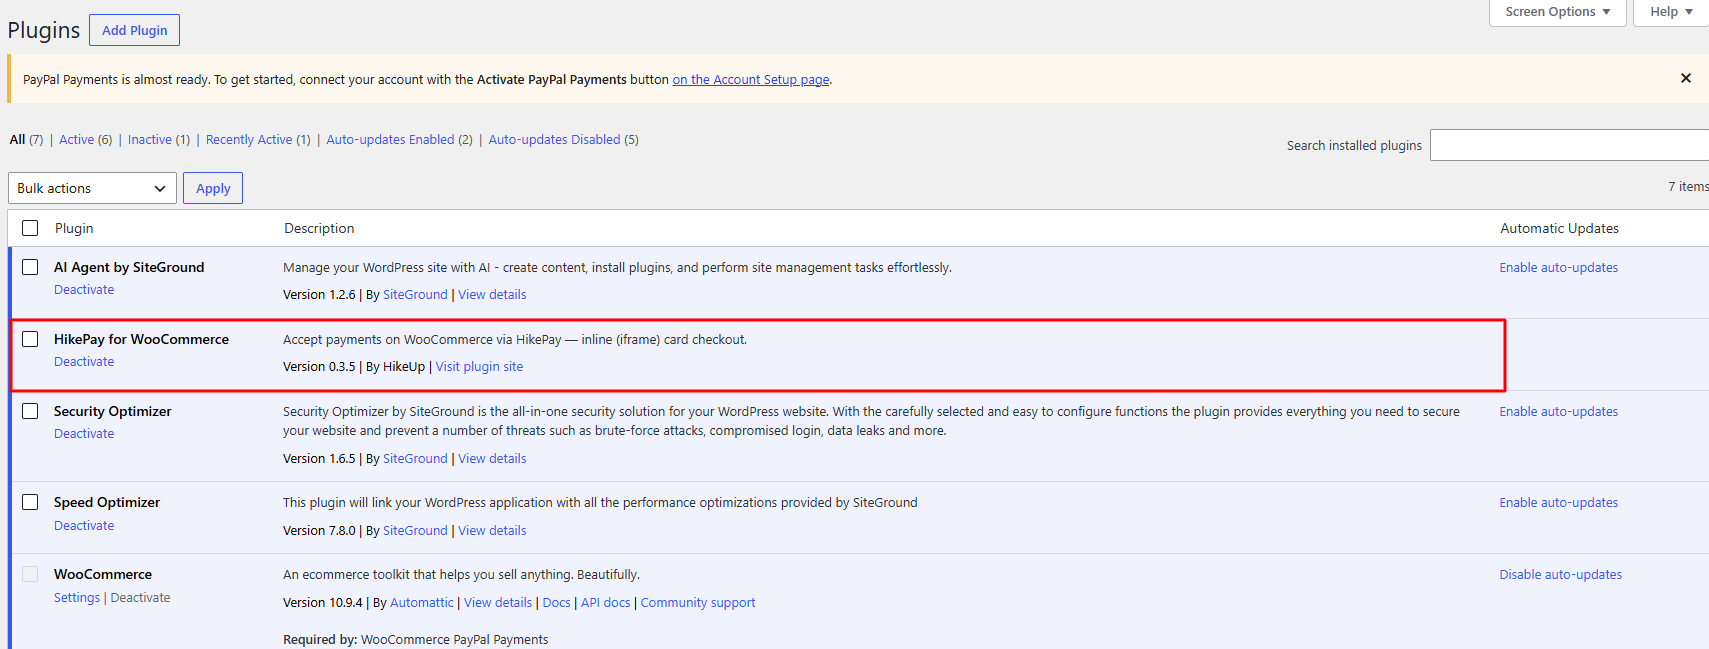The width and height of the screenshot is (1709, 649).
Task: Click the Apply button
Action: click(213, 188)
